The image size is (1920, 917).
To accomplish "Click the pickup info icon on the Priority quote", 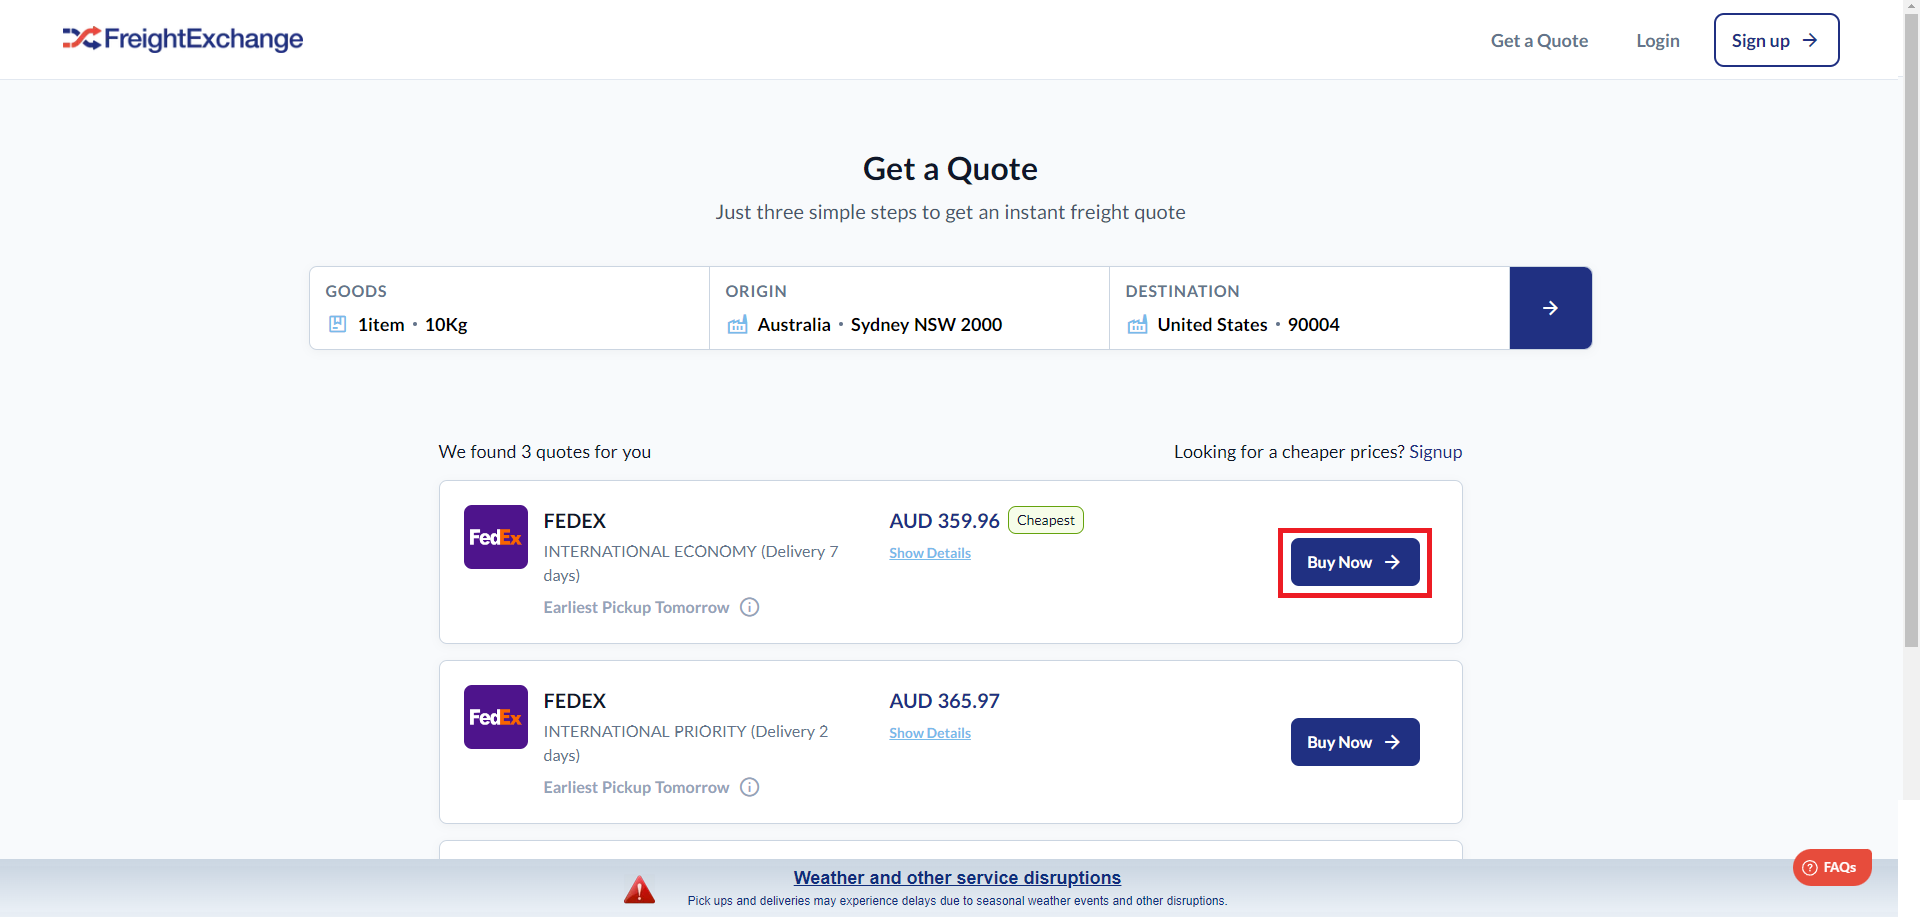I will 750,787.
